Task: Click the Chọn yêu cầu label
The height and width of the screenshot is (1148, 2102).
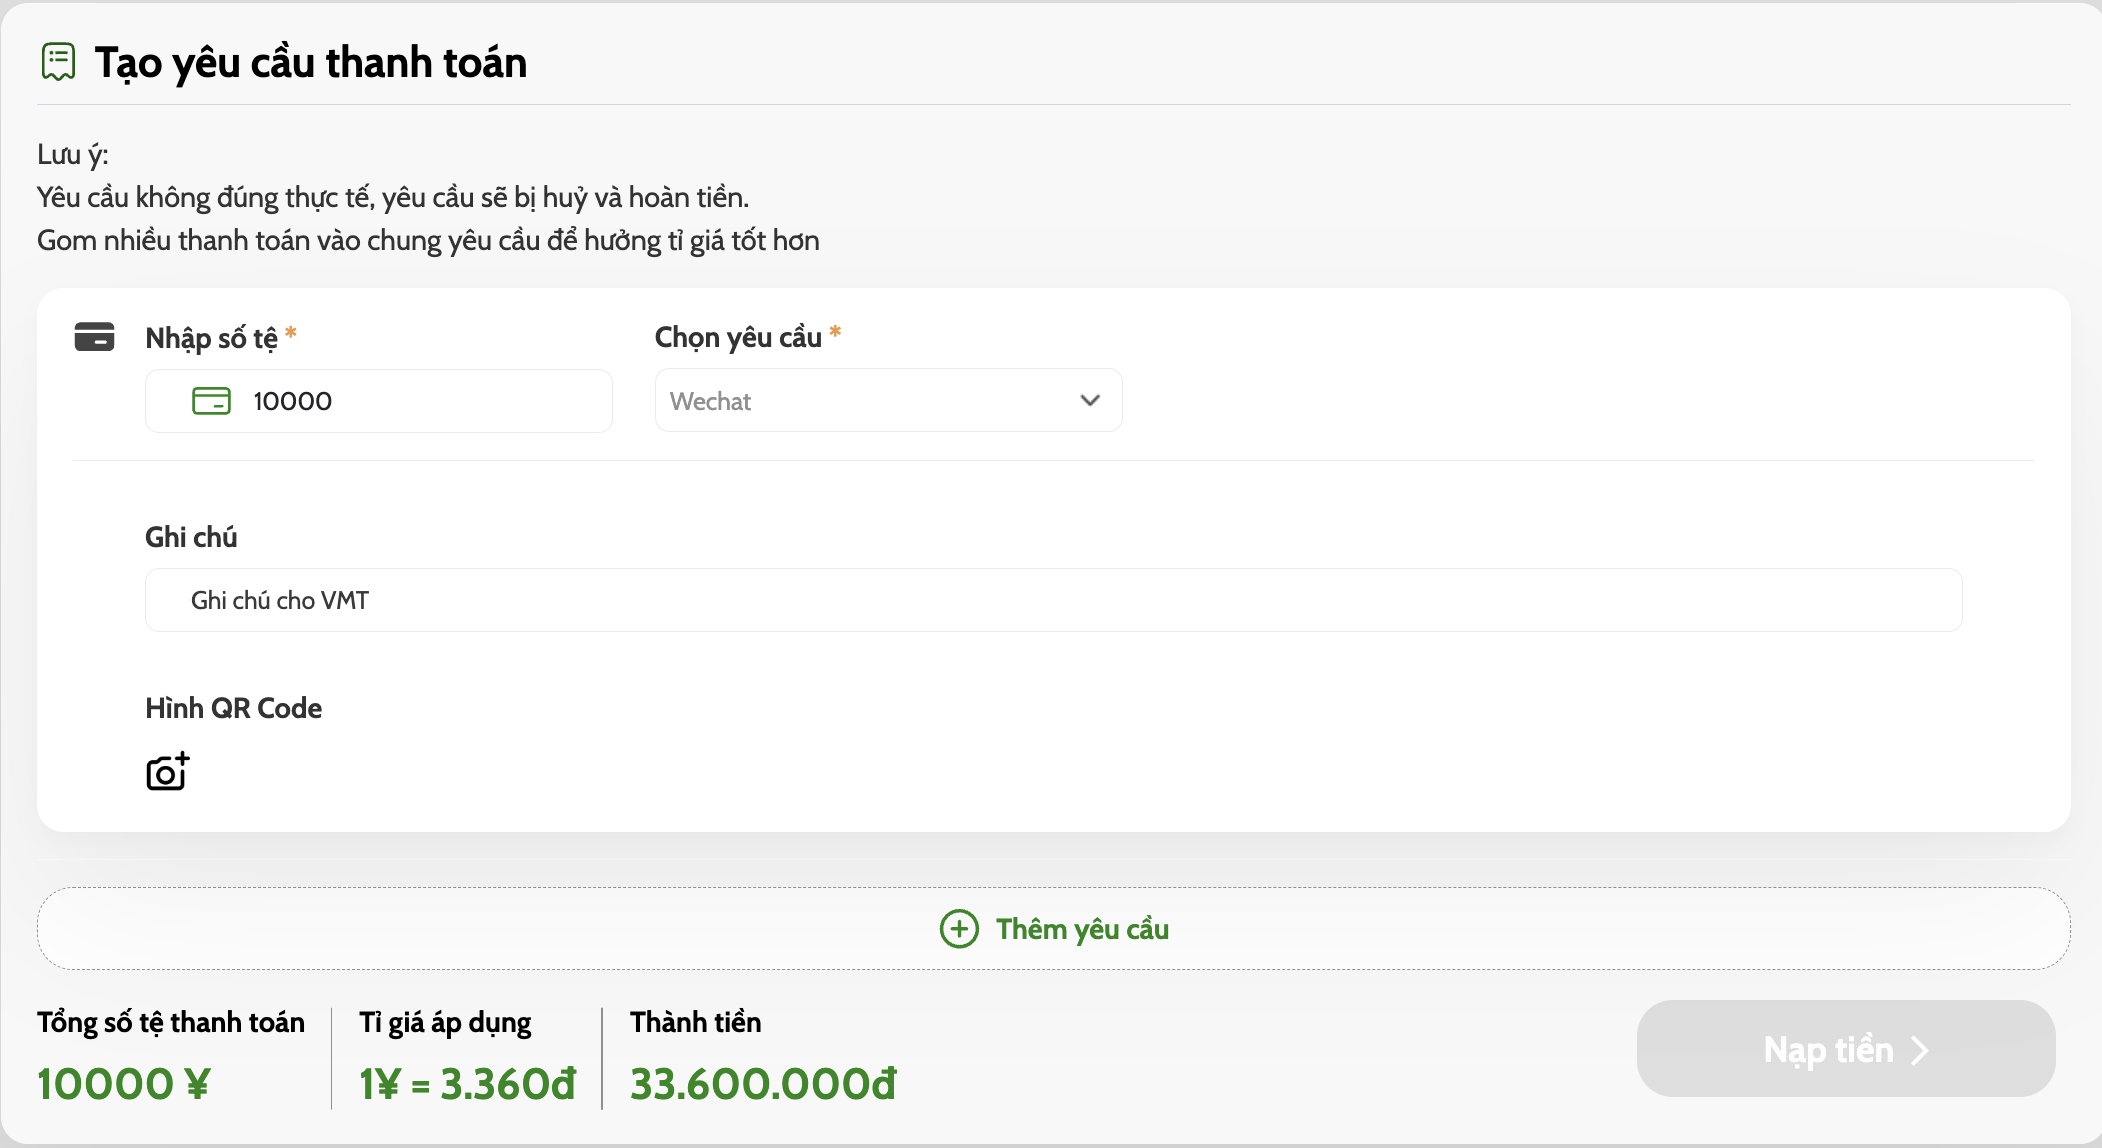Action: 738,338
